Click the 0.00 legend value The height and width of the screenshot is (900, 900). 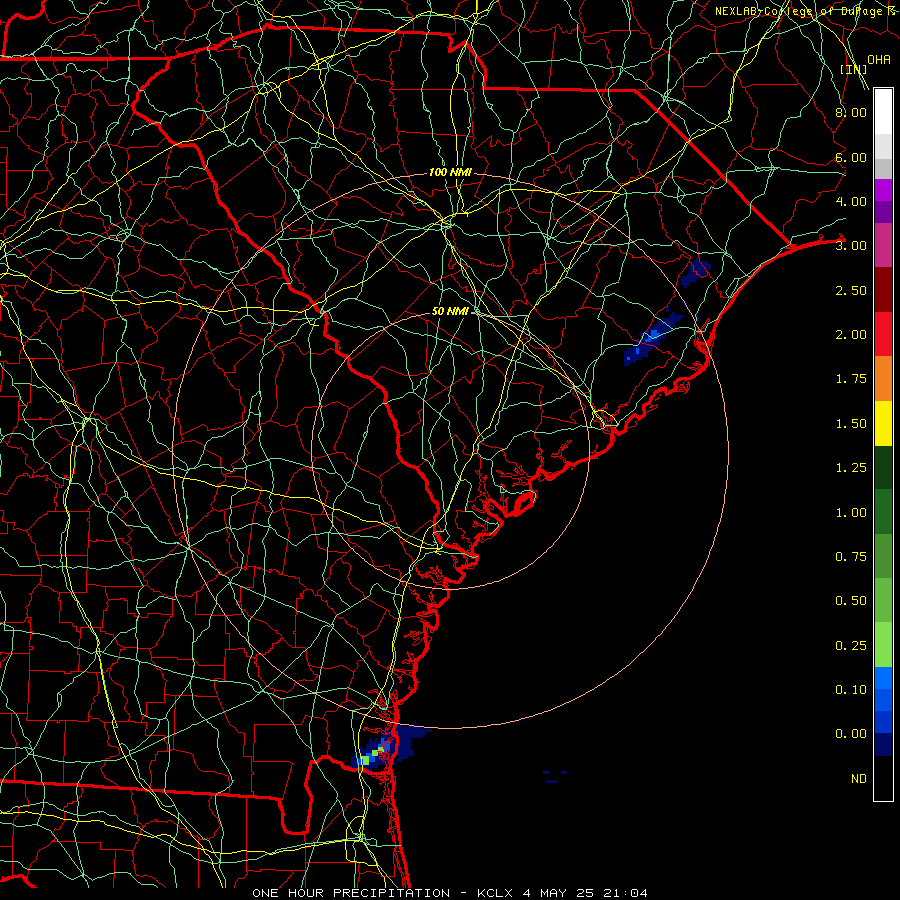click(851, 734)
